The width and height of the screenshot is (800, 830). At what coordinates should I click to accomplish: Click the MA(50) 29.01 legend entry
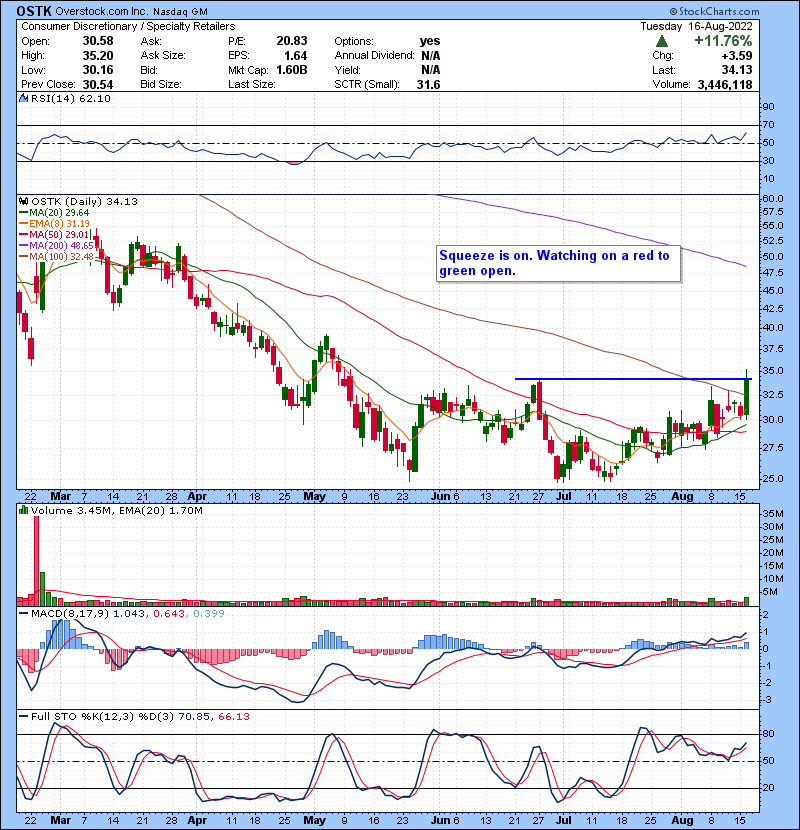click(54, 234)
